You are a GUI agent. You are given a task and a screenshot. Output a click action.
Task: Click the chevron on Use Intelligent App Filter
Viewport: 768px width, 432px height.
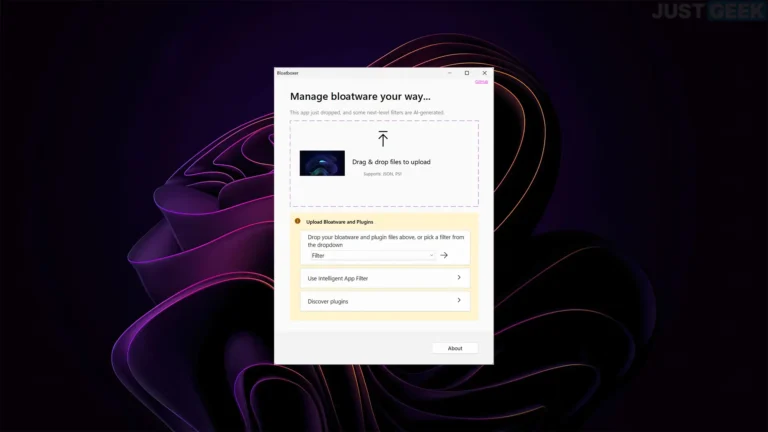click(x=458, y=278)
